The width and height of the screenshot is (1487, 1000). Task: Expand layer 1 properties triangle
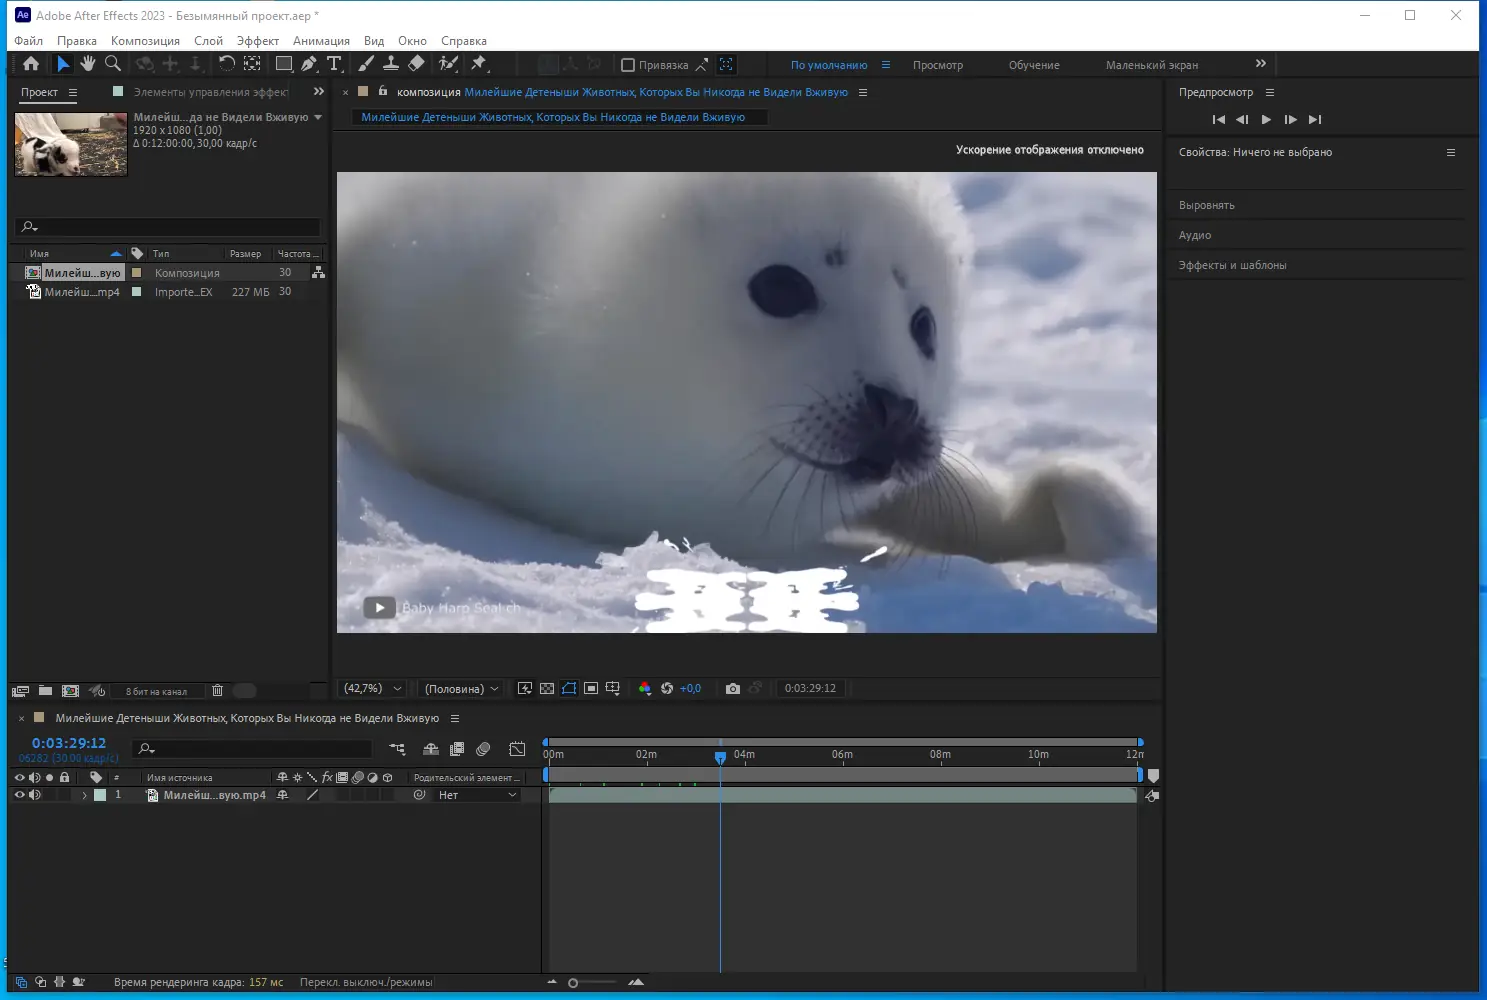pos(84,795)
